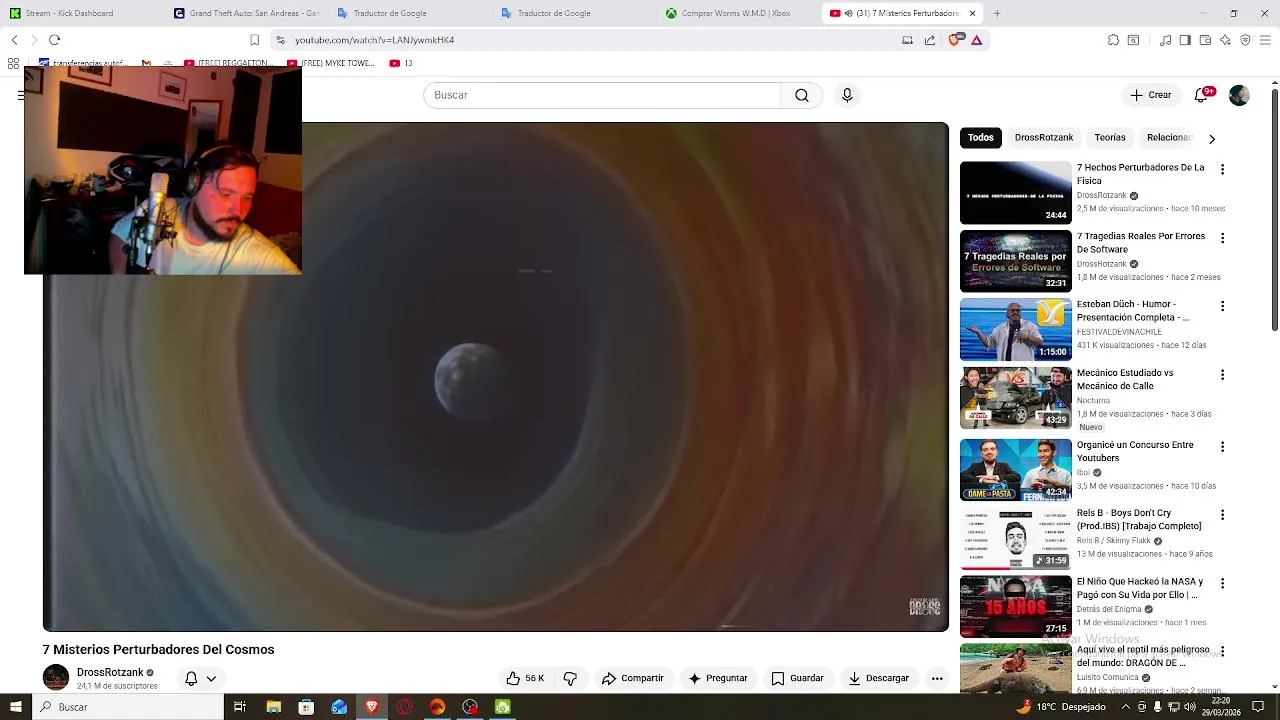Open options for El Niño Que Hackeó video
The width and height of the screenshot is (1280, 720).
point(1222,583)
